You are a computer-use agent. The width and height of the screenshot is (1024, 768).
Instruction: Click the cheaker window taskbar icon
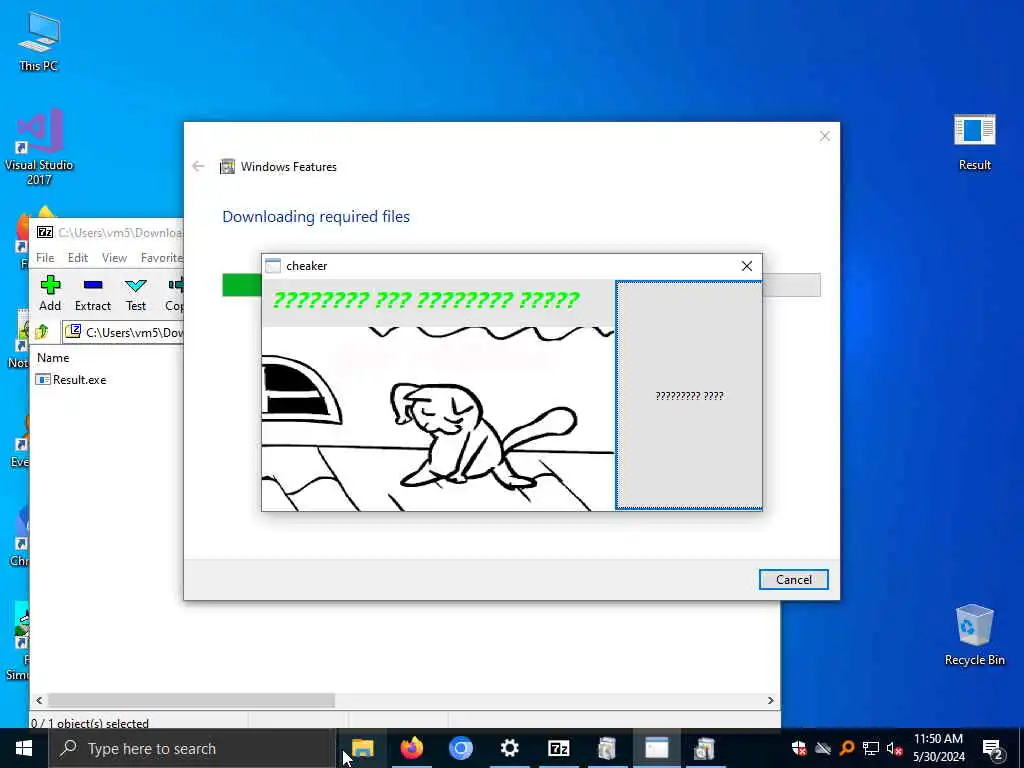656,748
